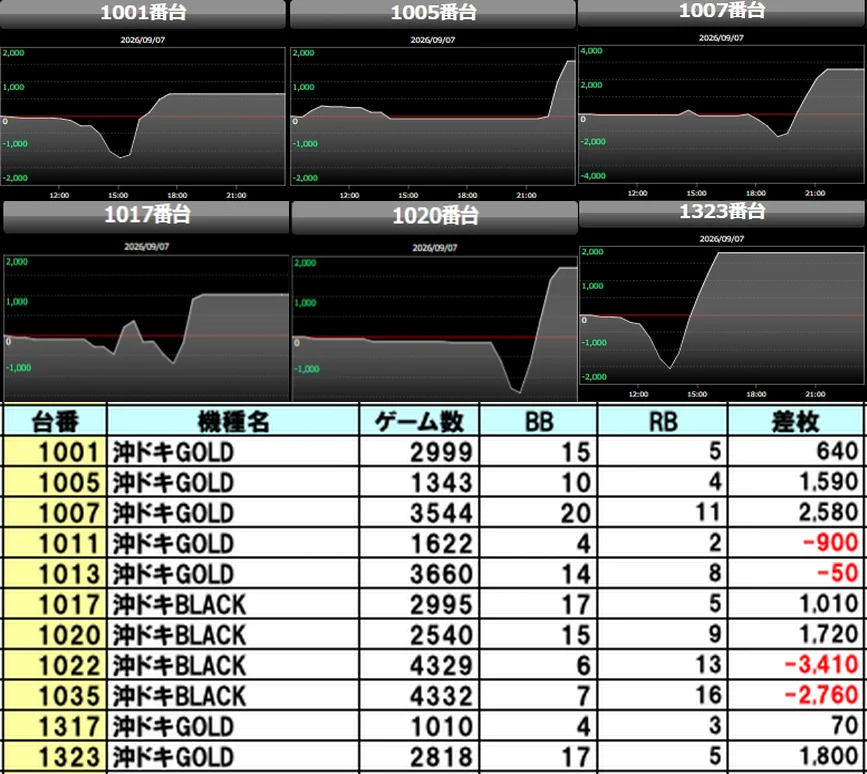Select machine number cell 1005
Viewport: 867px width, 774px height.
point(55,482)
